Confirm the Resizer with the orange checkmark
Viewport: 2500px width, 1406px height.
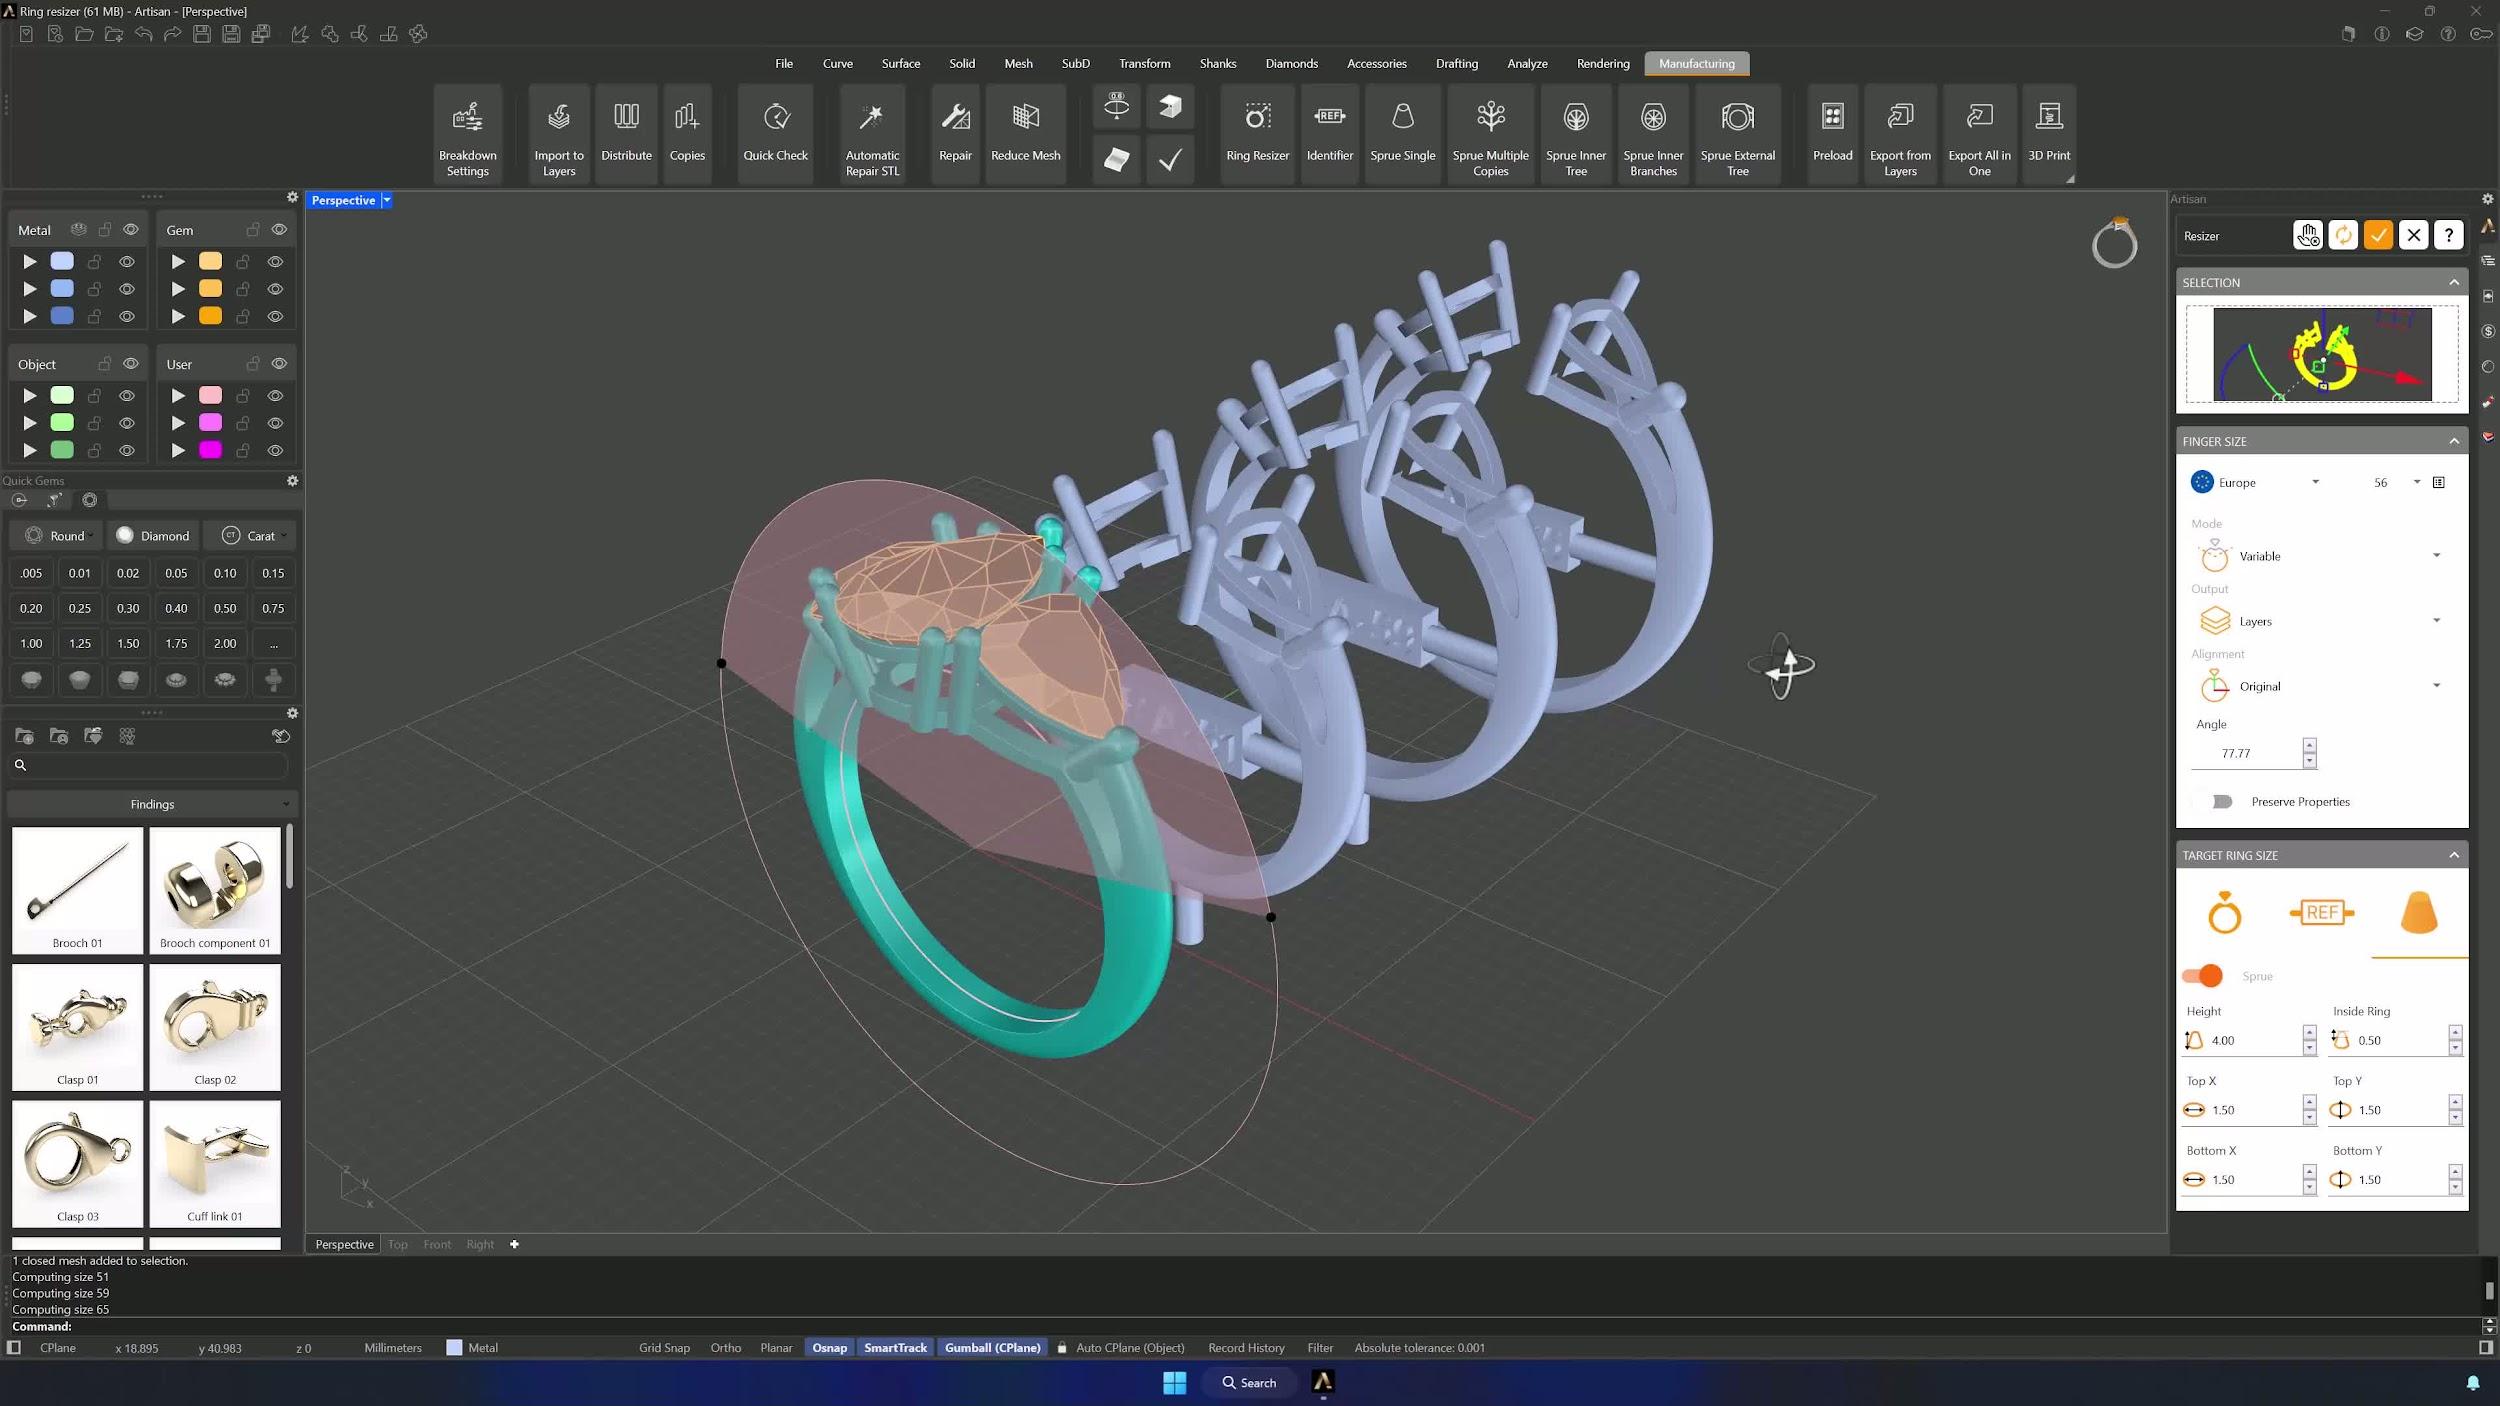[2378, 235]
